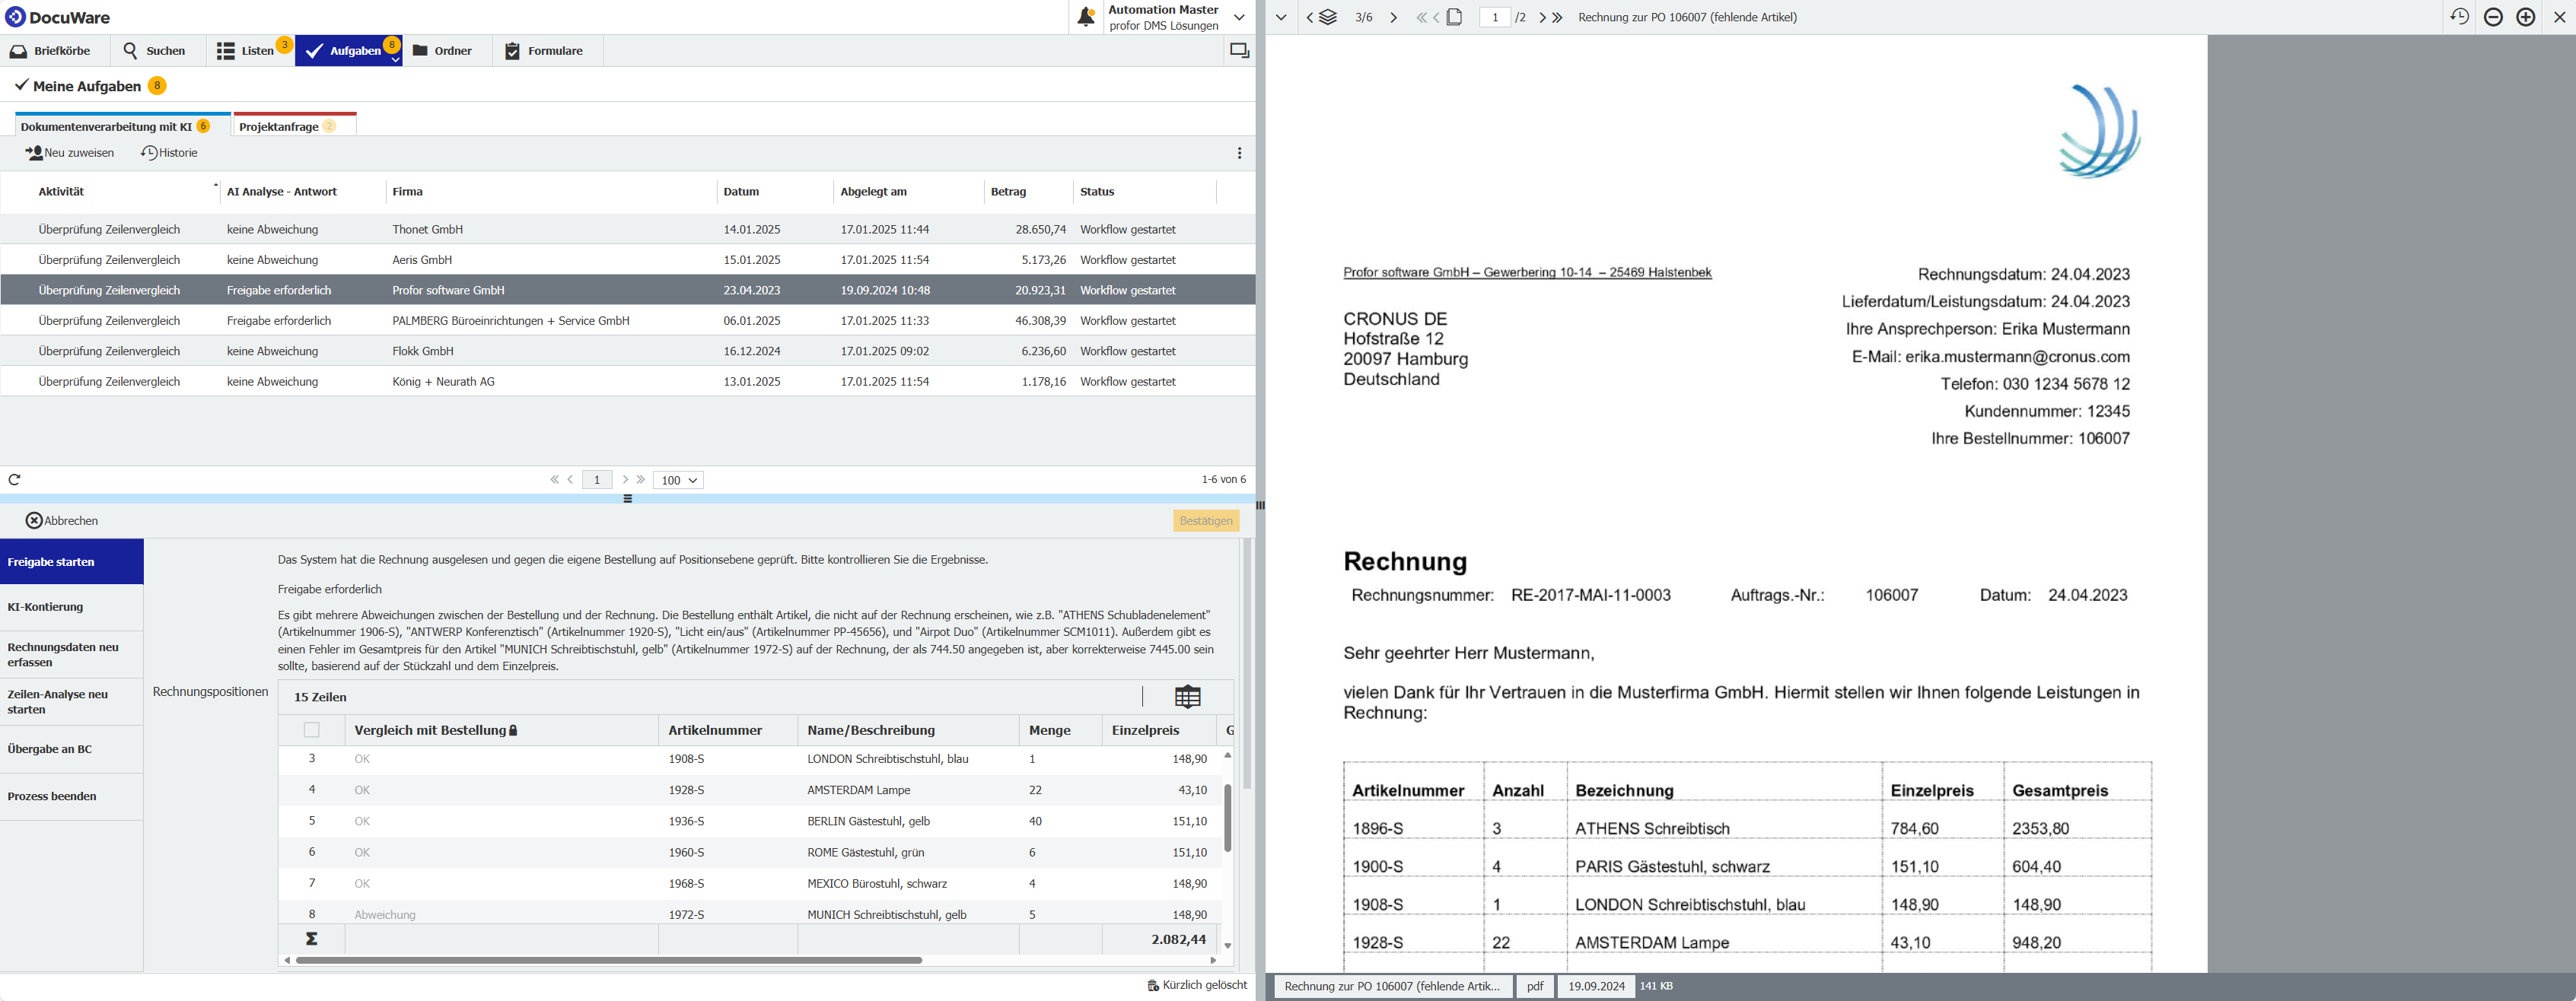
Task: Open the 100 rows-per-page dropdown
Action: tap(679, 480)
